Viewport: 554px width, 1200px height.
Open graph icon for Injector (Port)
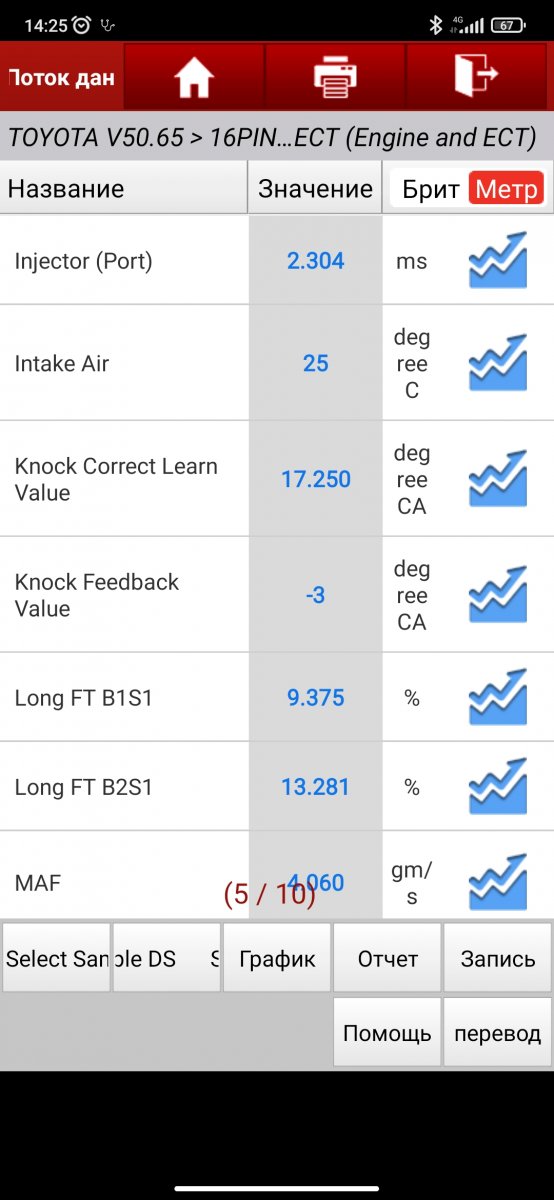497,260
